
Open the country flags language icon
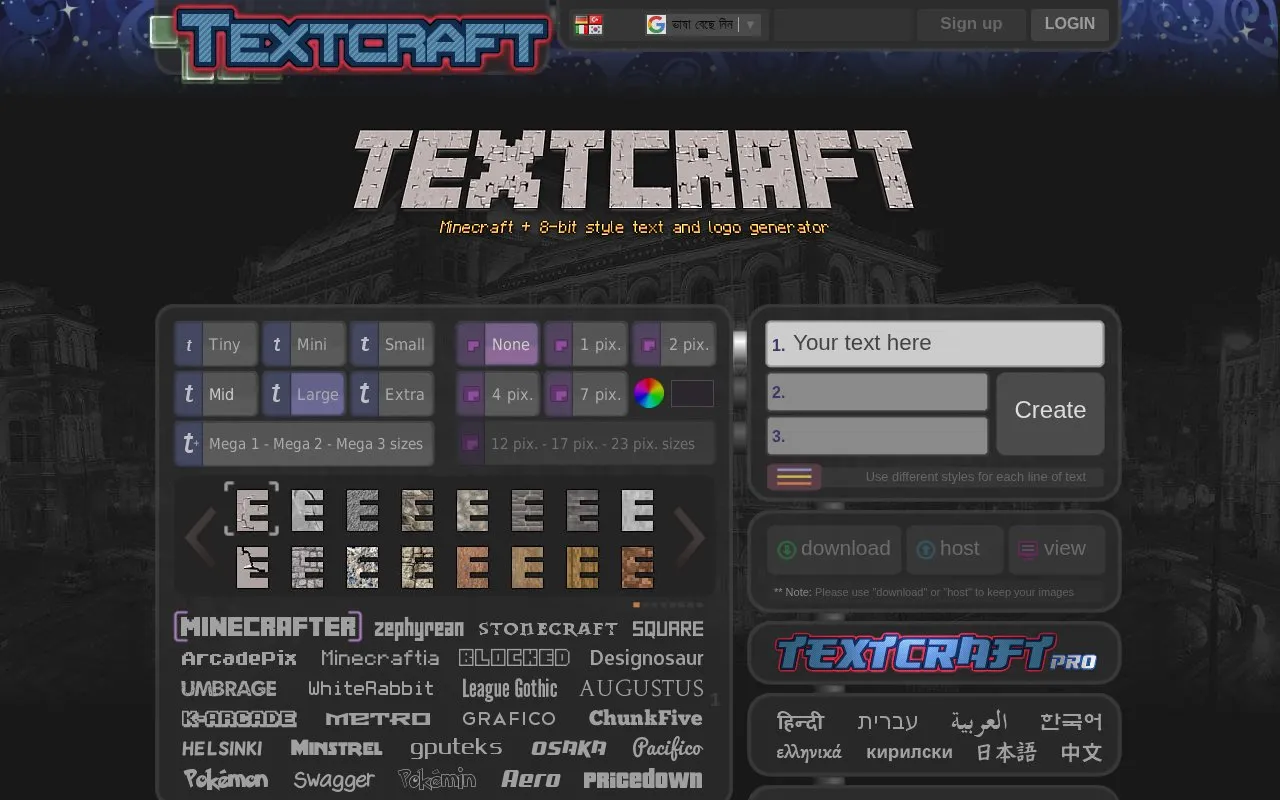click(589, 24)
